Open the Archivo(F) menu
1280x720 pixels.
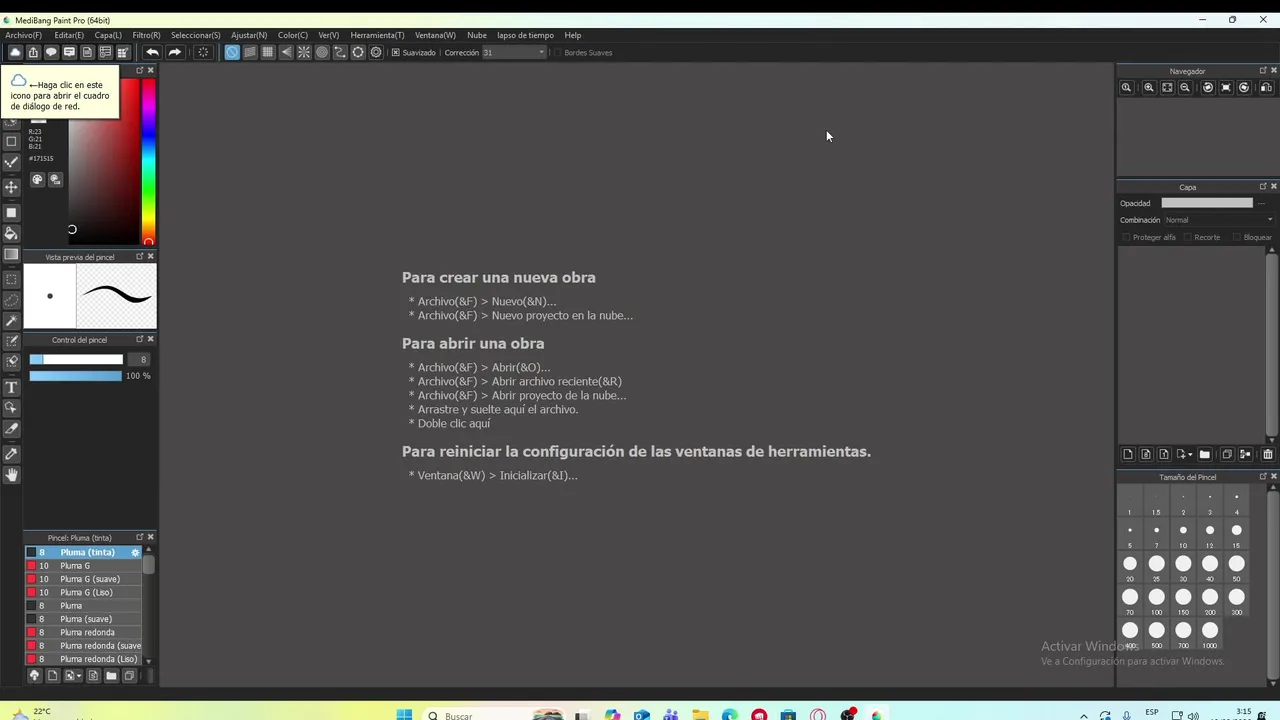(23, 35)
